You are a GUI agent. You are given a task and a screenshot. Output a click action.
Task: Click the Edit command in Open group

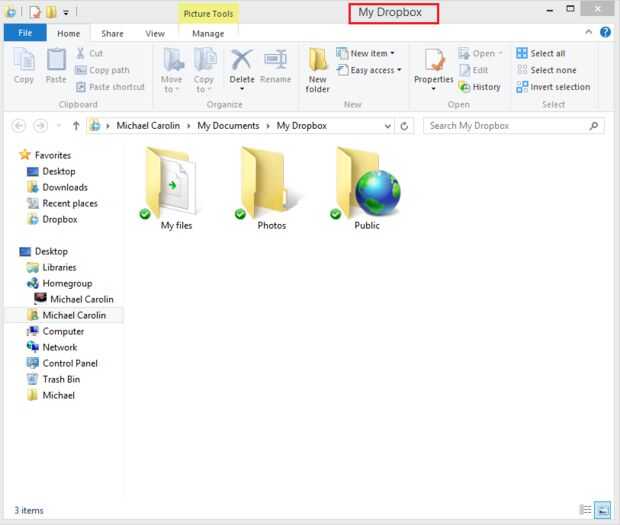pos(474,70)
